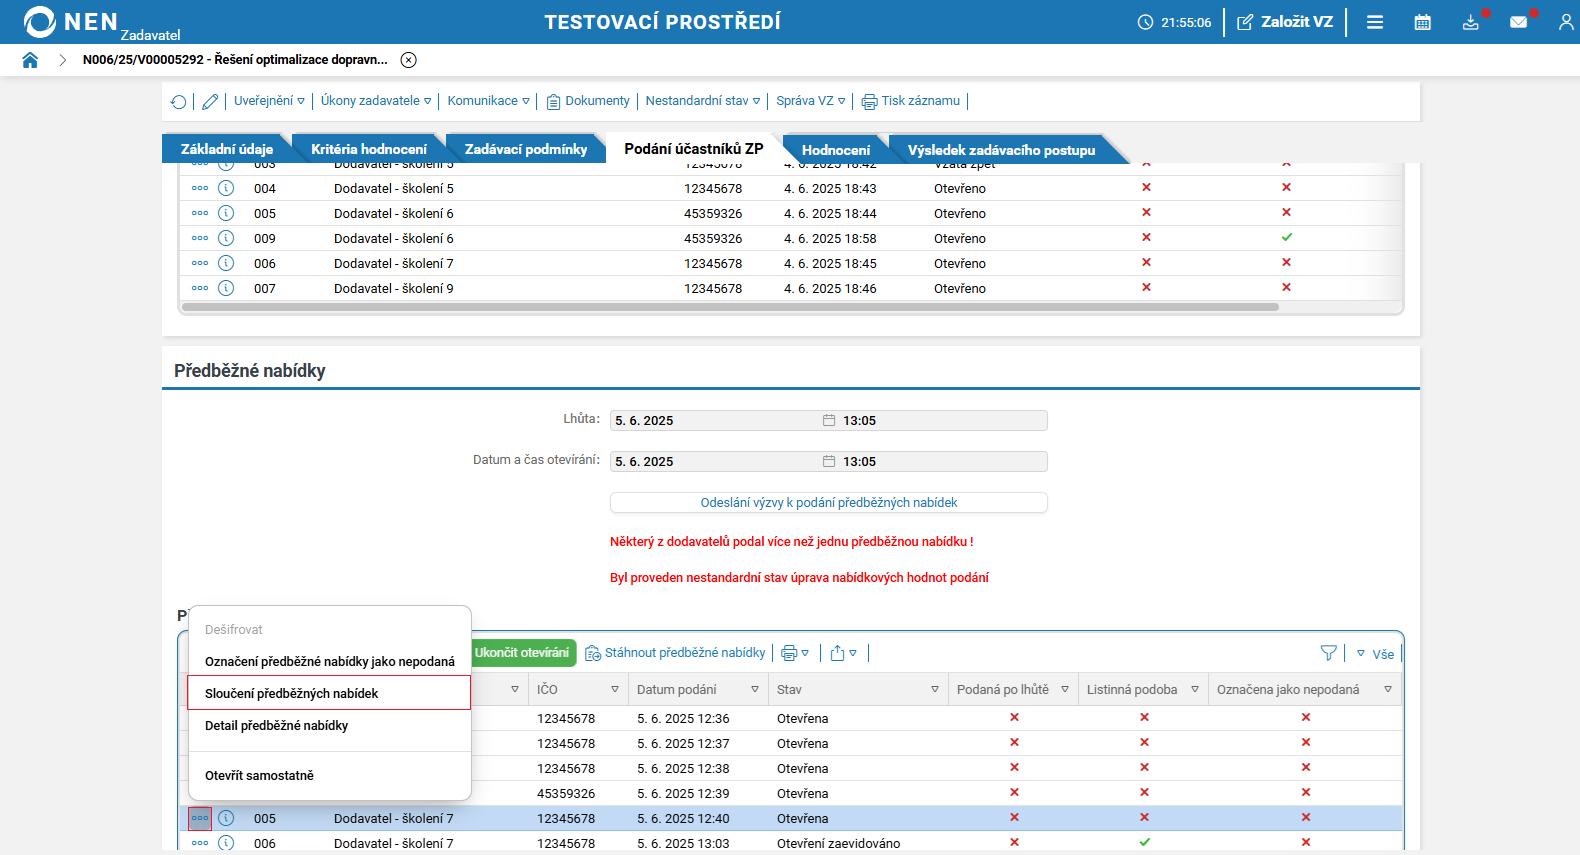1580x855 pixels.
Task: Open info icon for row 007
Action: pos(226,288)
